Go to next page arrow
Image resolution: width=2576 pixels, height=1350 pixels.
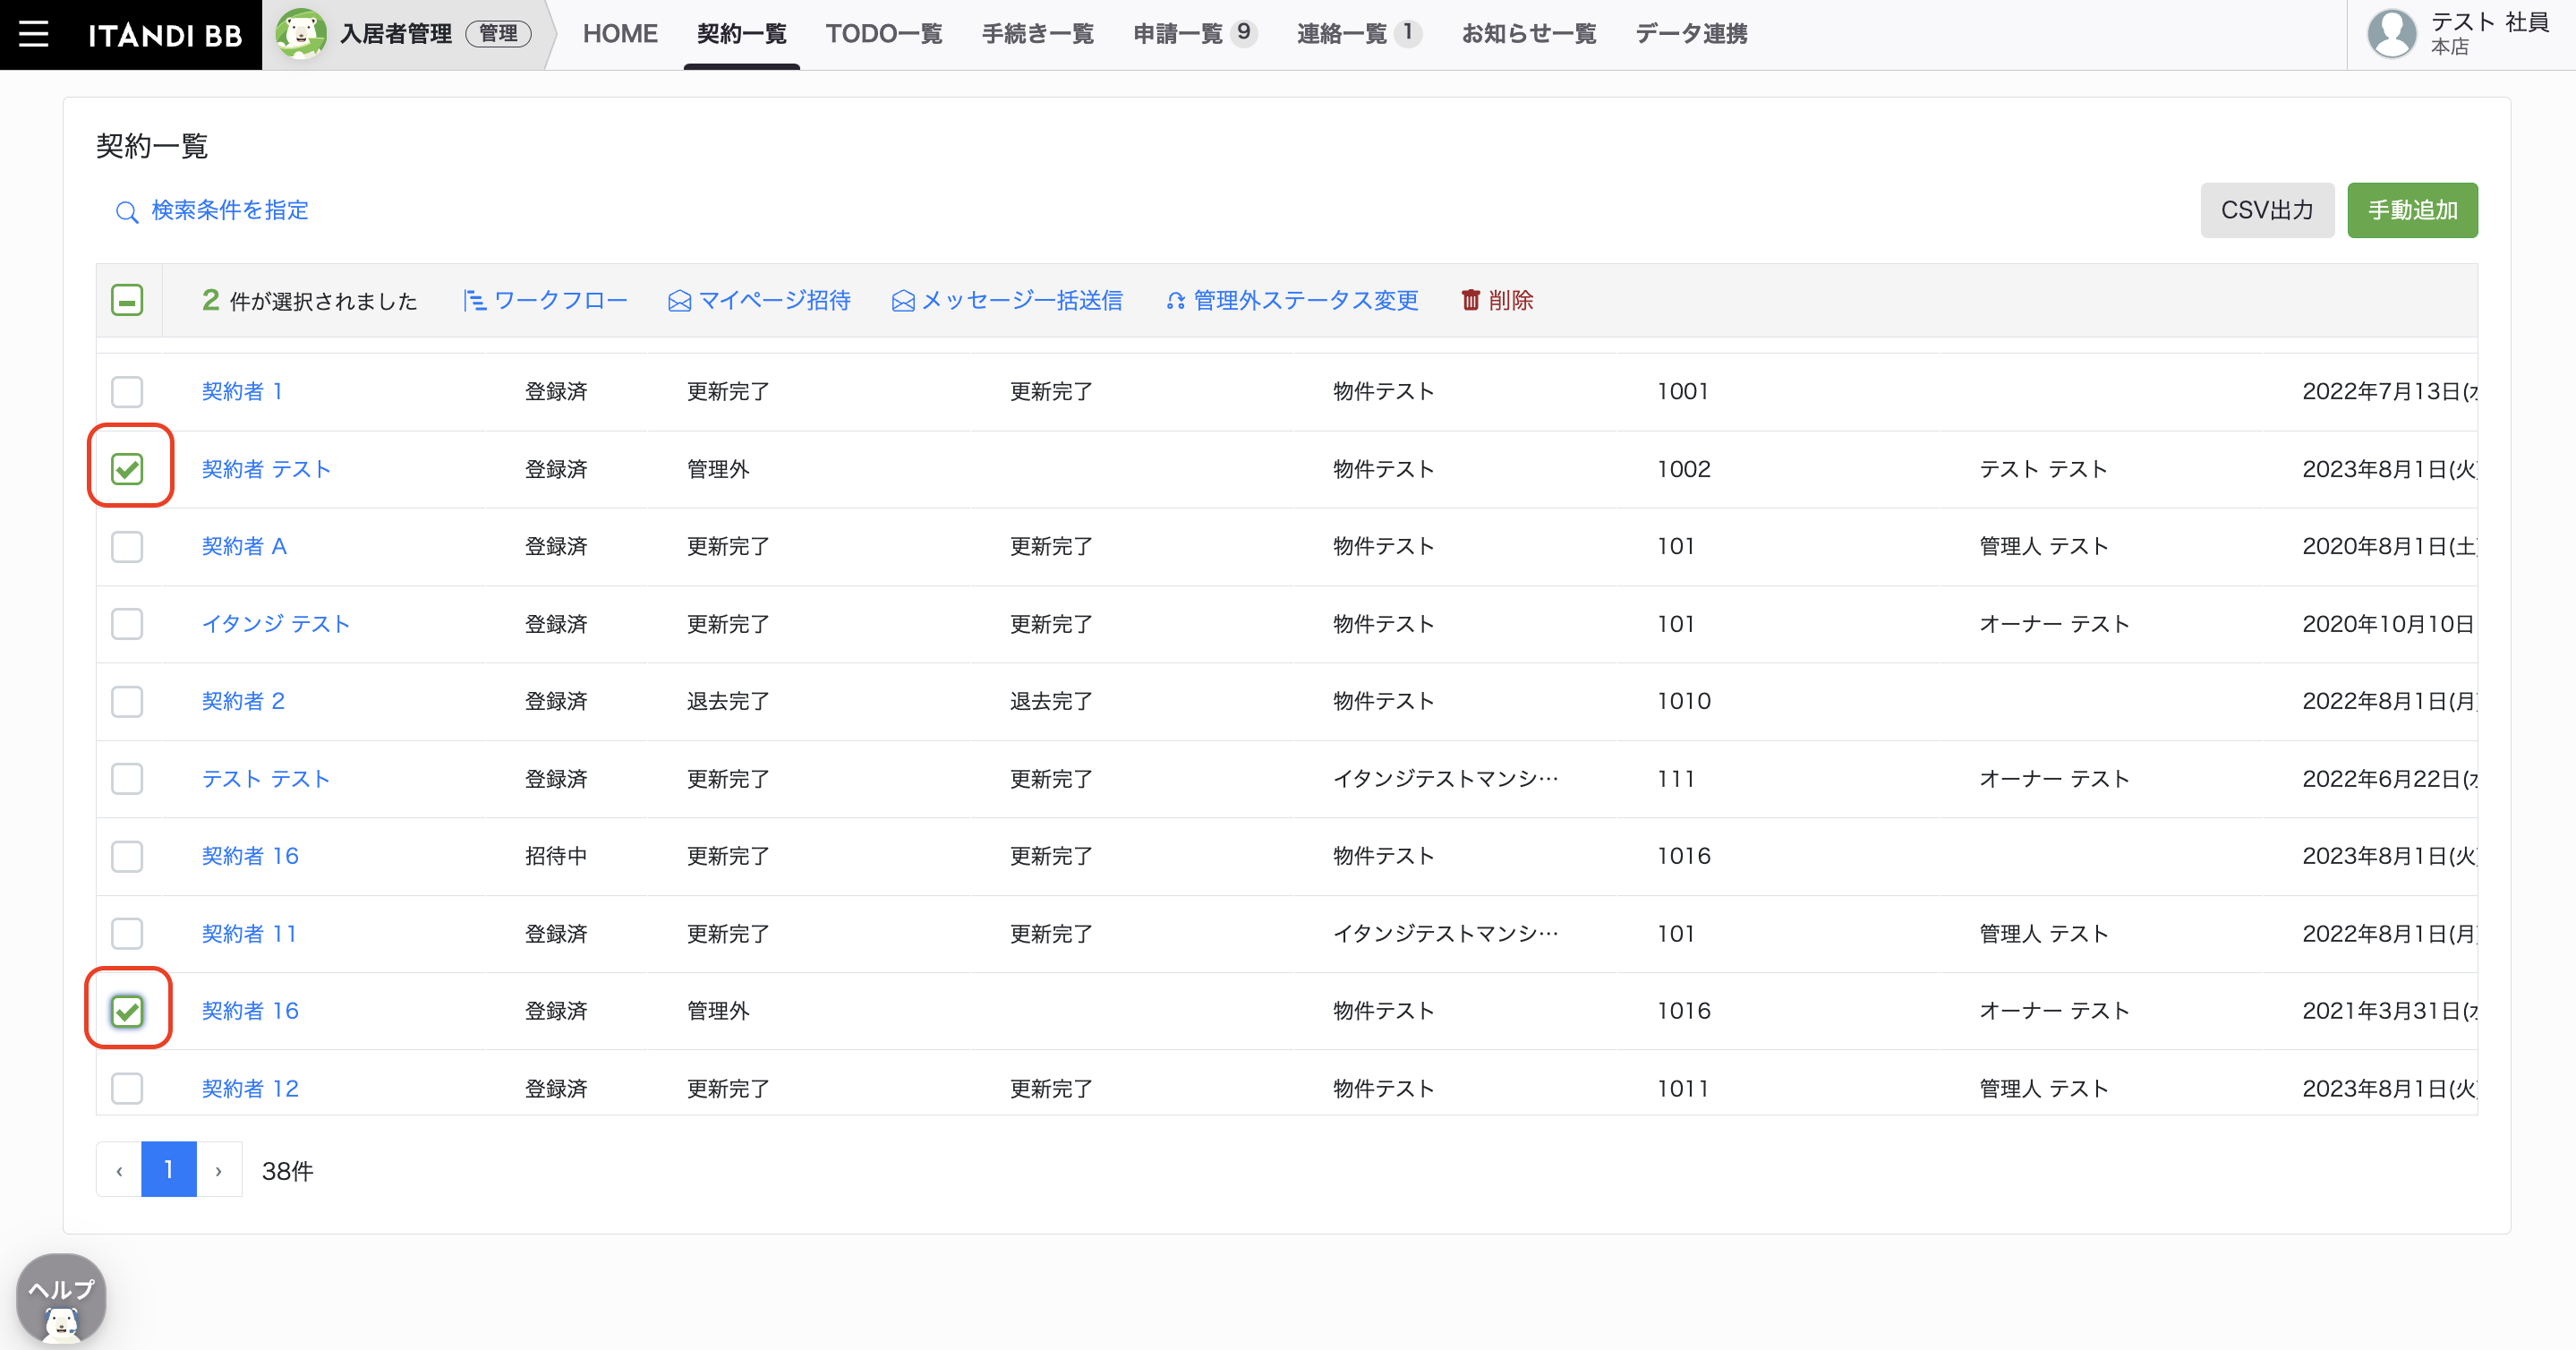click(219, 1170)
